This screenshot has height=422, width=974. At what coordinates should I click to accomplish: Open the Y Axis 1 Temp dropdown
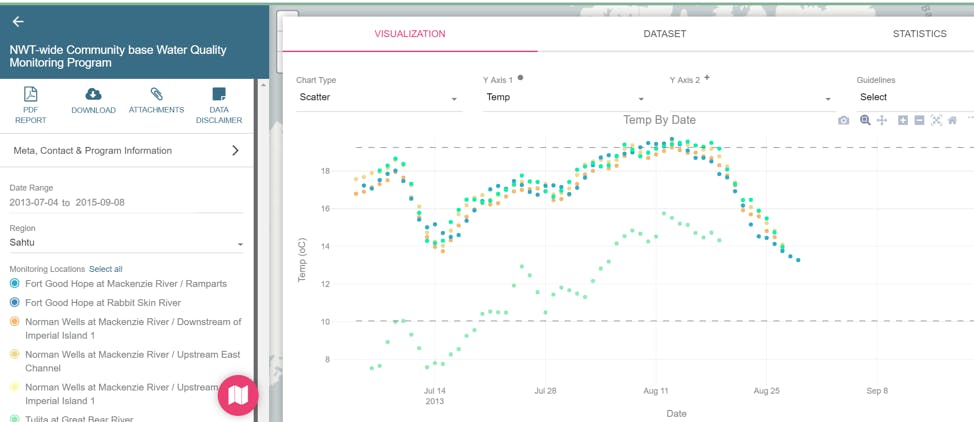565,98
